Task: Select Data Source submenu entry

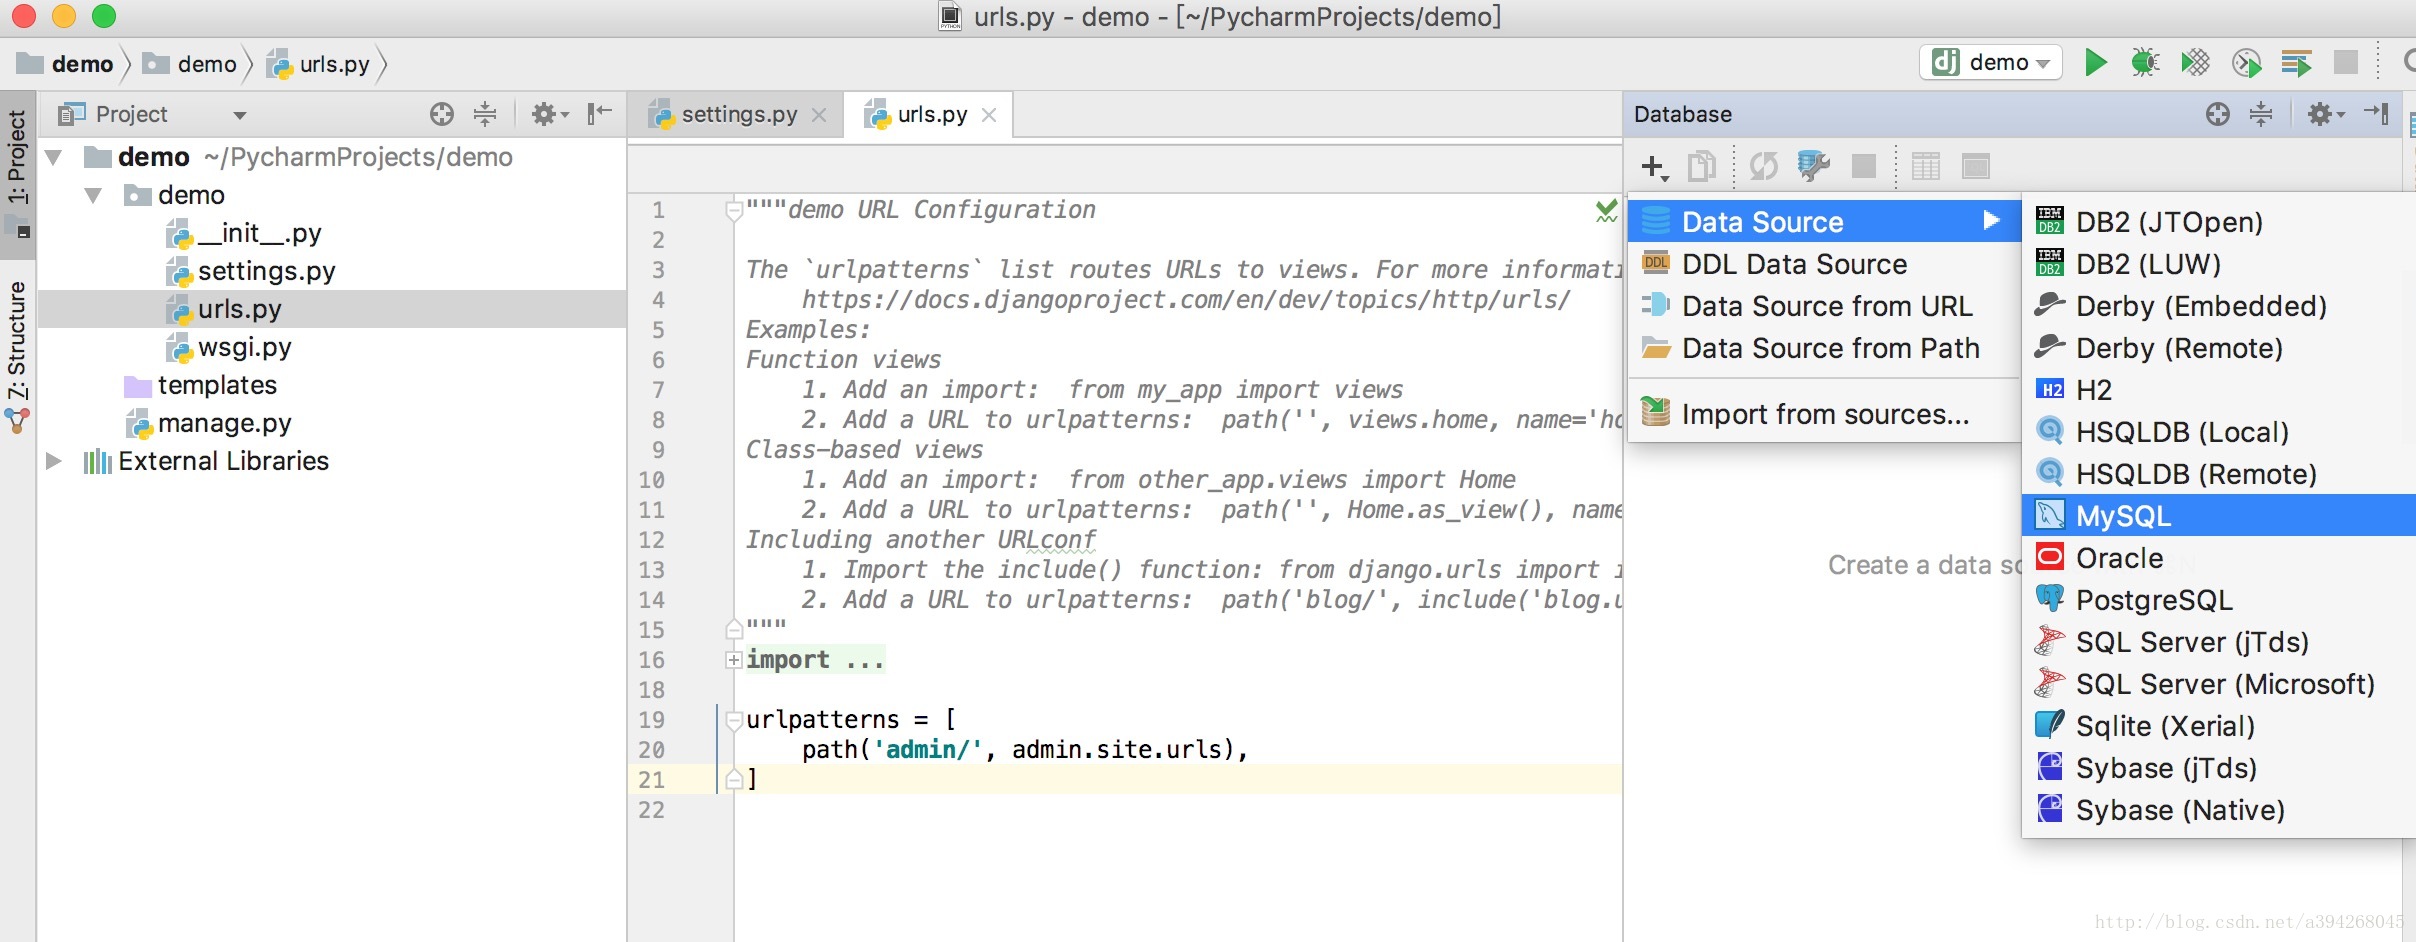Action: 1824,221
